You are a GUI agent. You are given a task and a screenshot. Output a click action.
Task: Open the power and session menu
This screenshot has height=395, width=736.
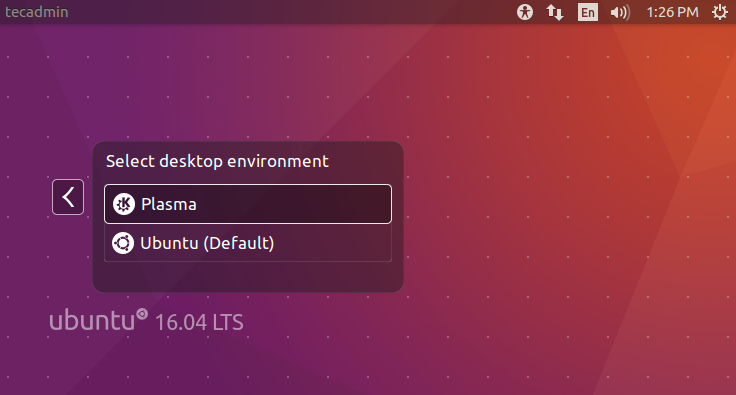coord(720,12)
